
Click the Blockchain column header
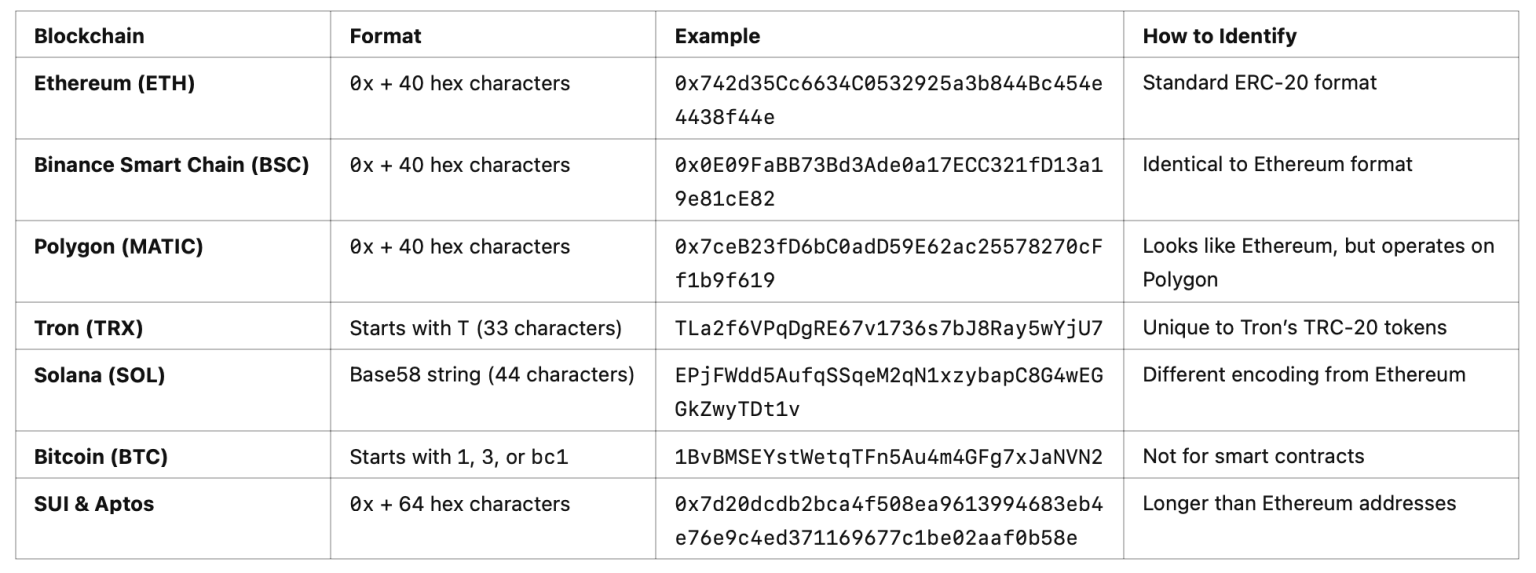click(89, 36)
